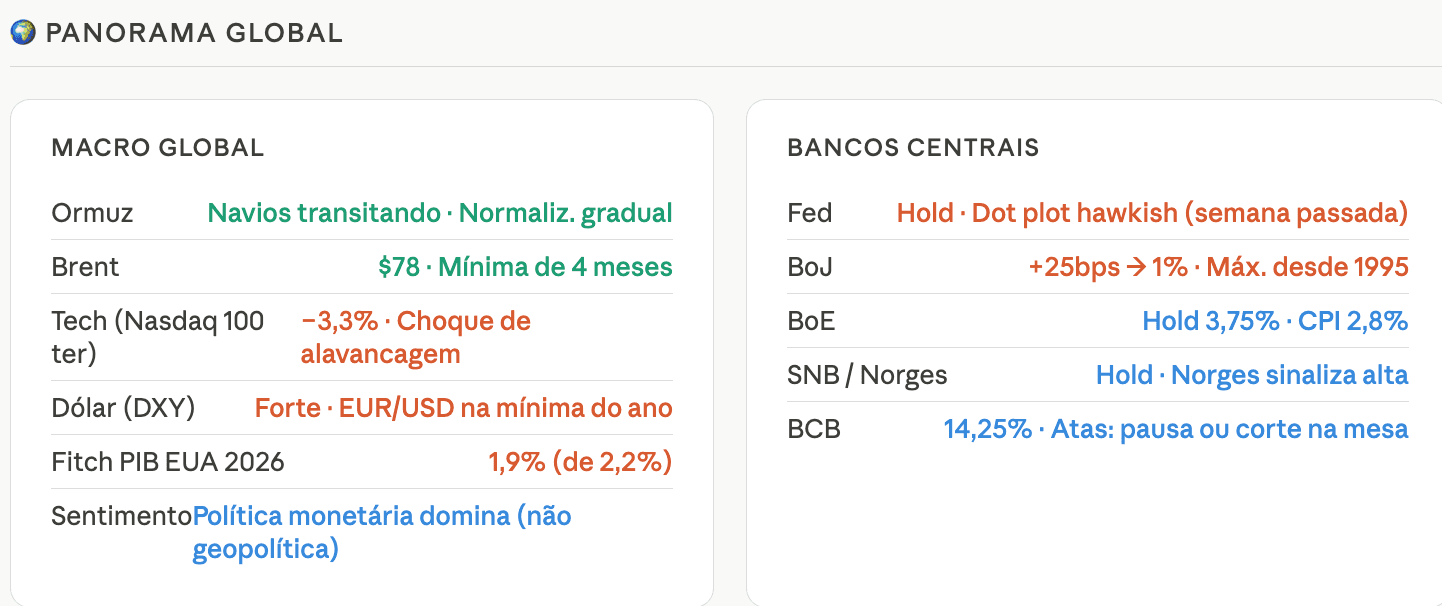Select the Ormuz row label
Screen dimensions: 1442x606
[92, 213]
